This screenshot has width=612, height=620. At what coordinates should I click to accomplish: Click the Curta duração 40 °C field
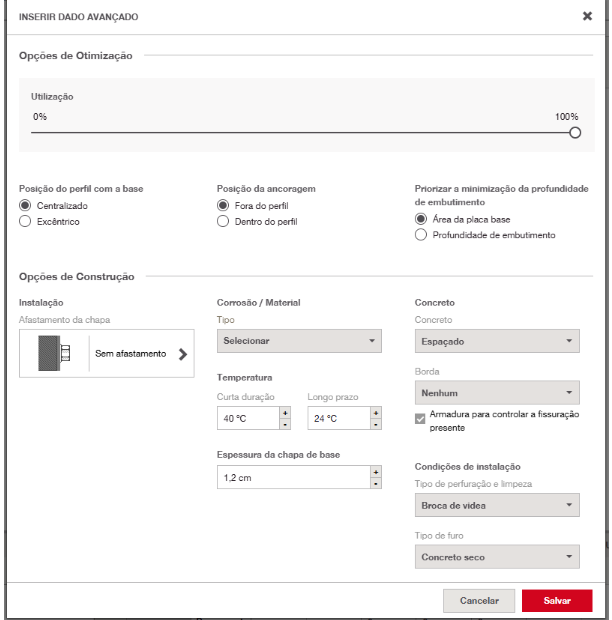point(248,418)
